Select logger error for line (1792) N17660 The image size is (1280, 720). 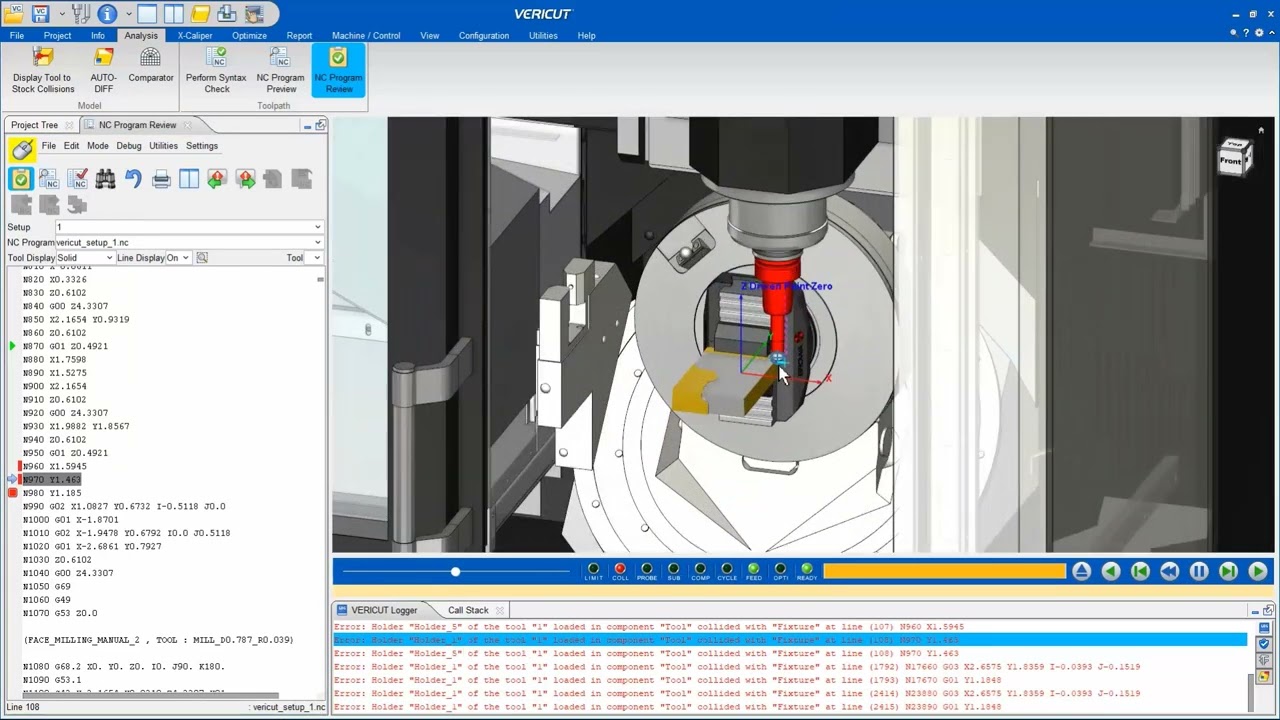737,667
